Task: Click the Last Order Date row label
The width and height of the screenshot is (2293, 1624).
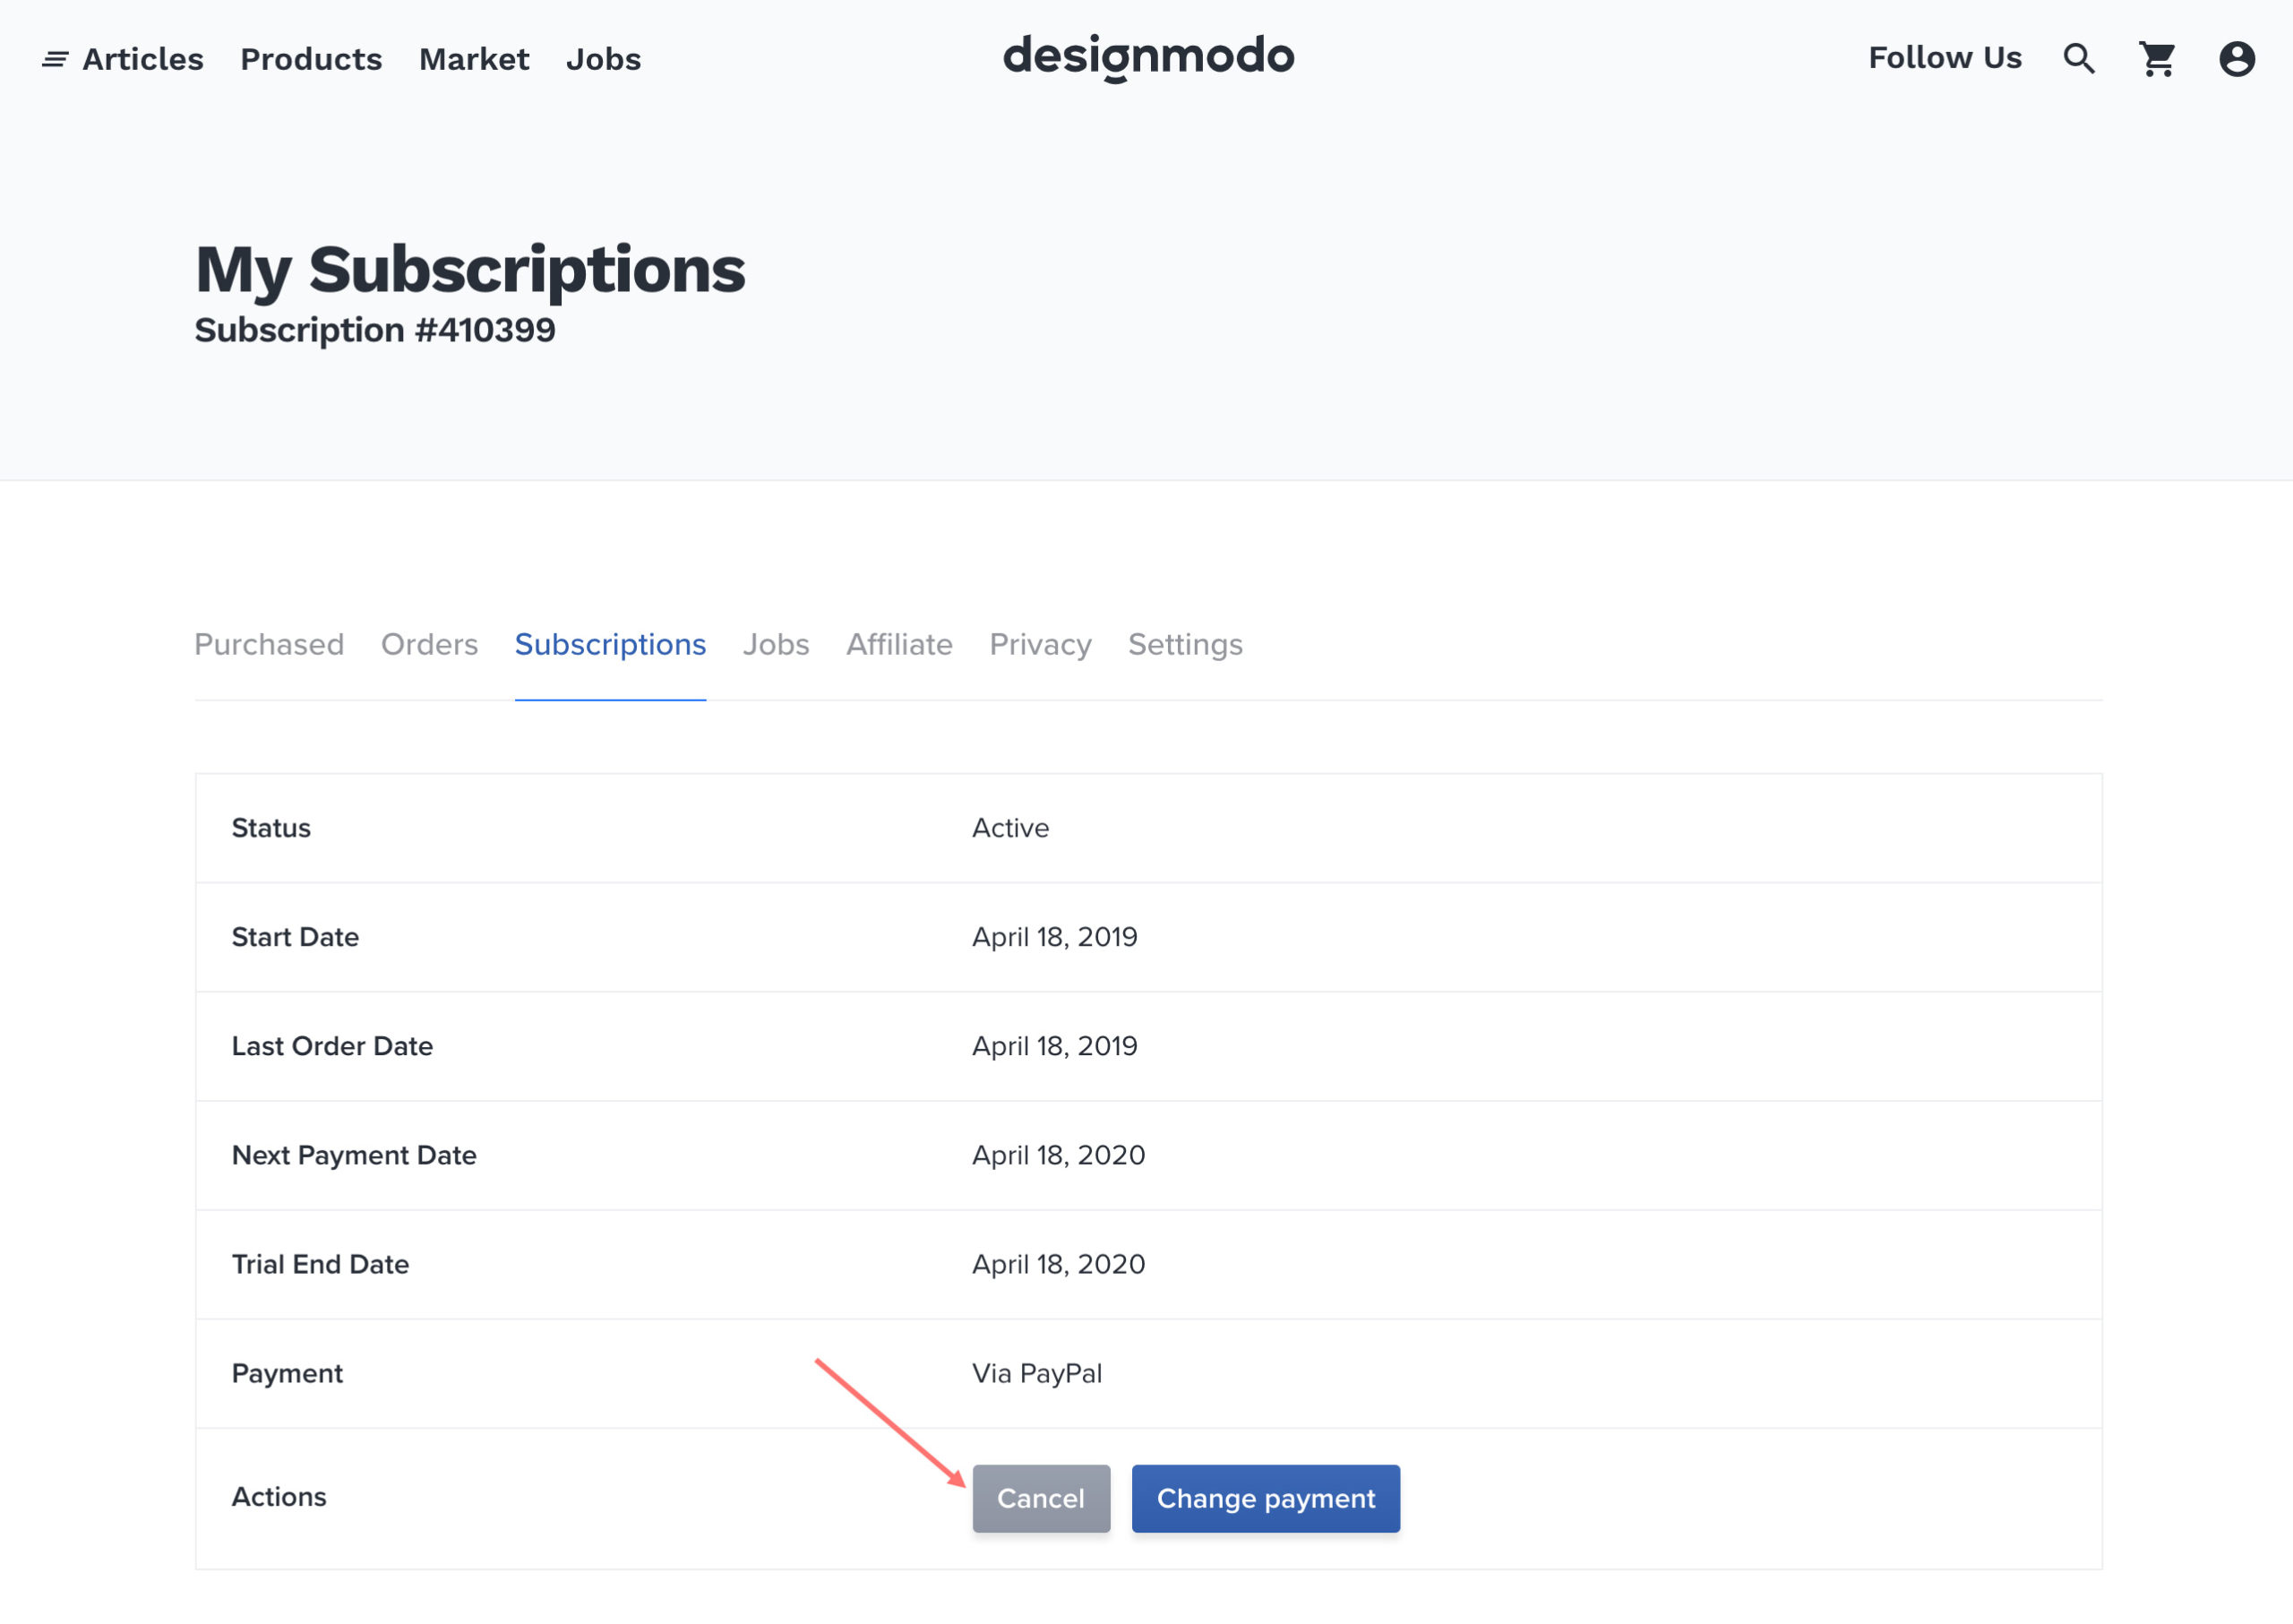Action: click(332, 1046)
